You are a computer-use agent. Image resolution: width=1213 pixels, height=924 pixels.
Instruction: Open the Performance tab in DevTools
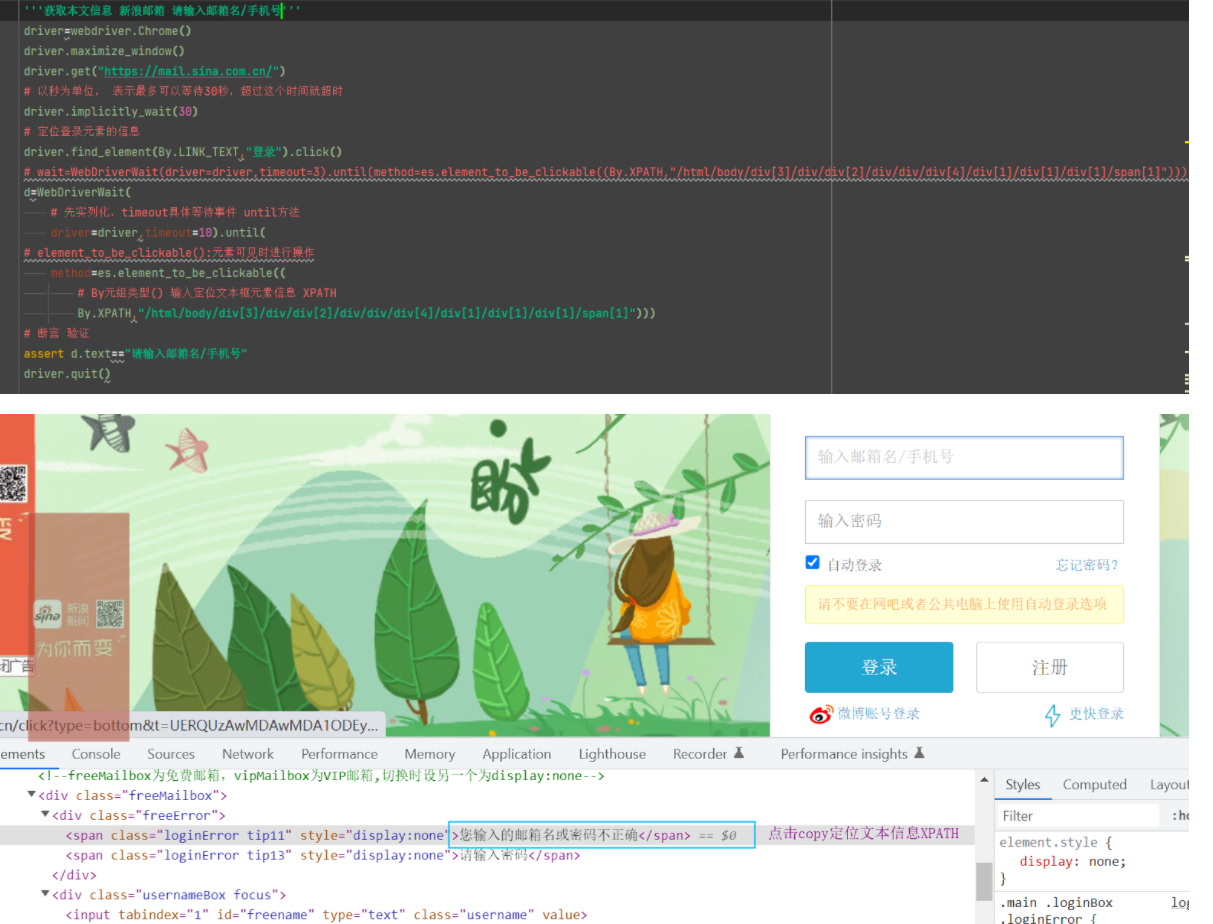(x=339, y=754)
